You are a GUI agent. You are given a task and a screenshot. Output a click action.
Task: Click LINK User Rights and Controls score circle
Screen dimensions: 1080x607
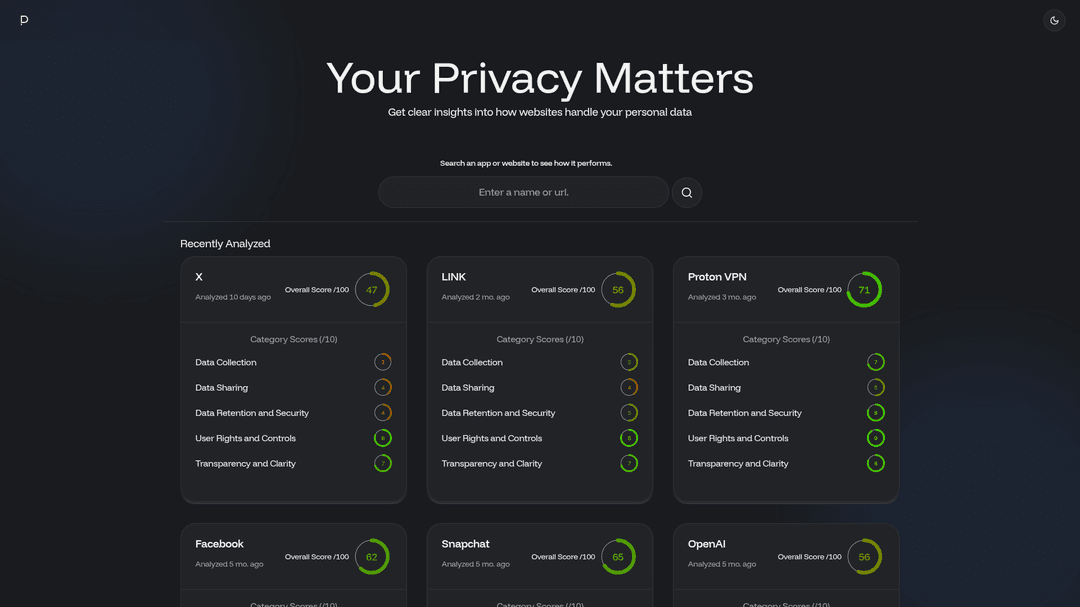629,438
